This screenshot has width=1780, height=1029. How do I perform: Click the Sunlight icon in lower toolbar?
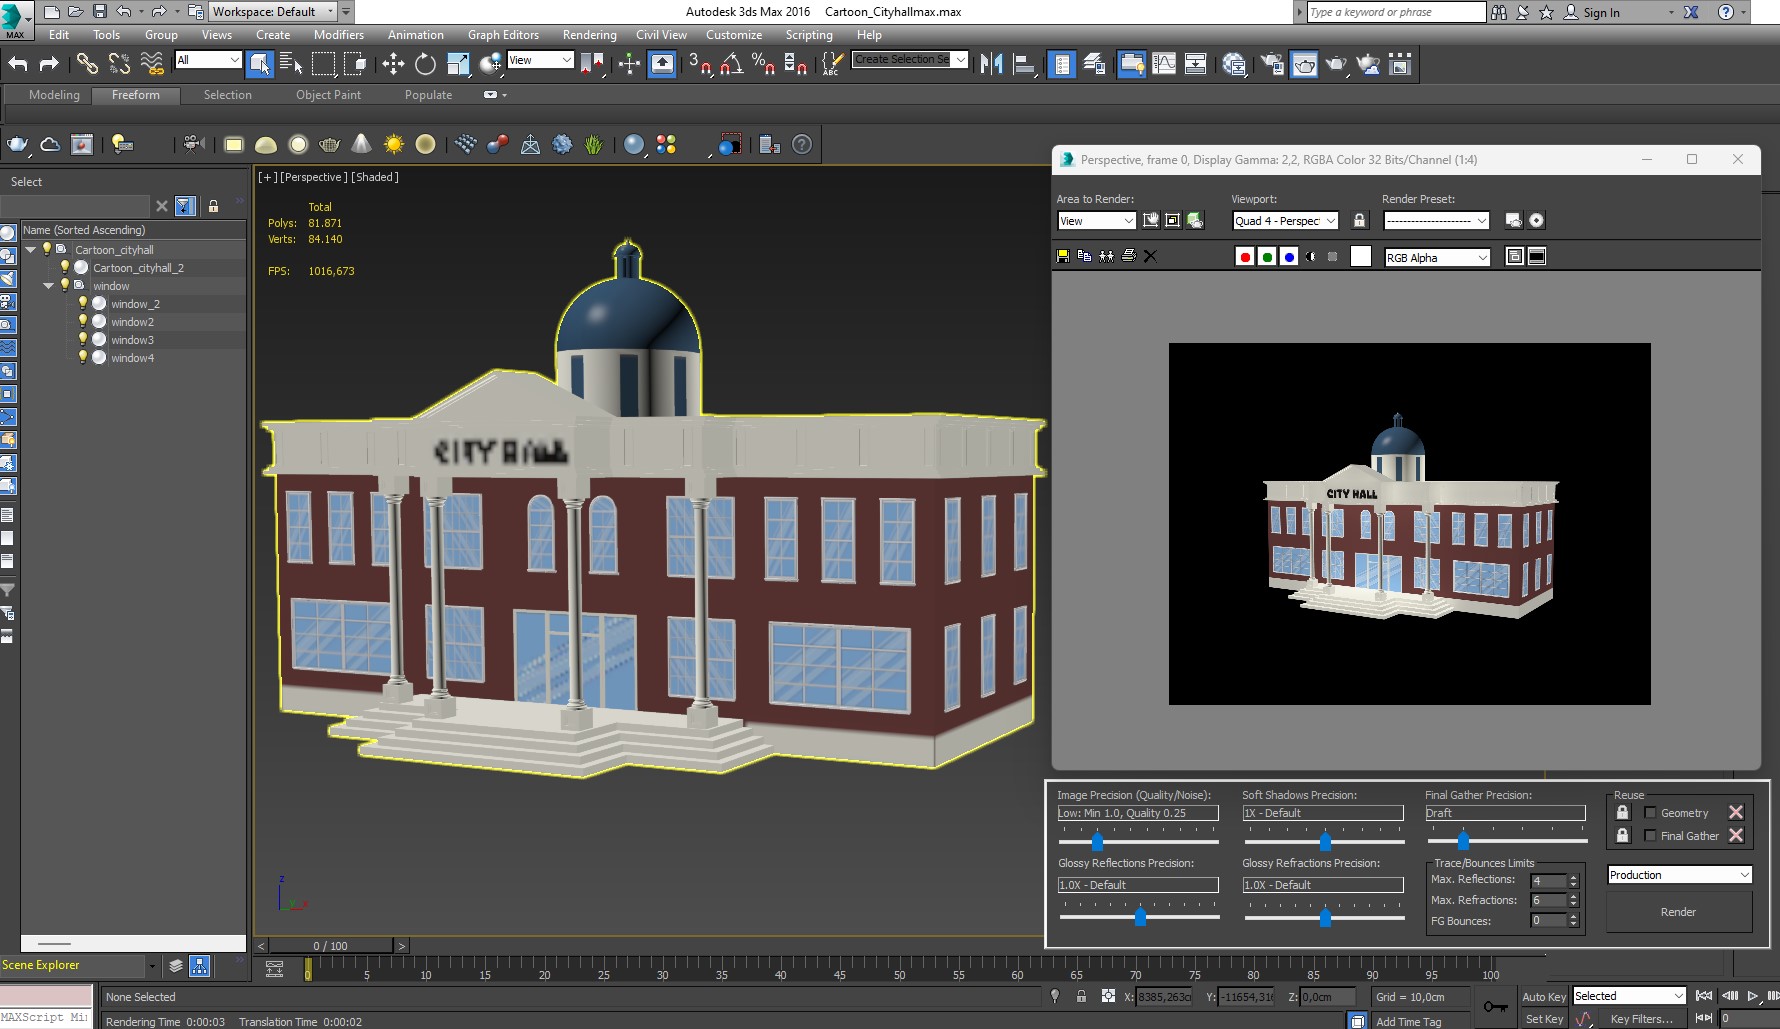[394, 145]
